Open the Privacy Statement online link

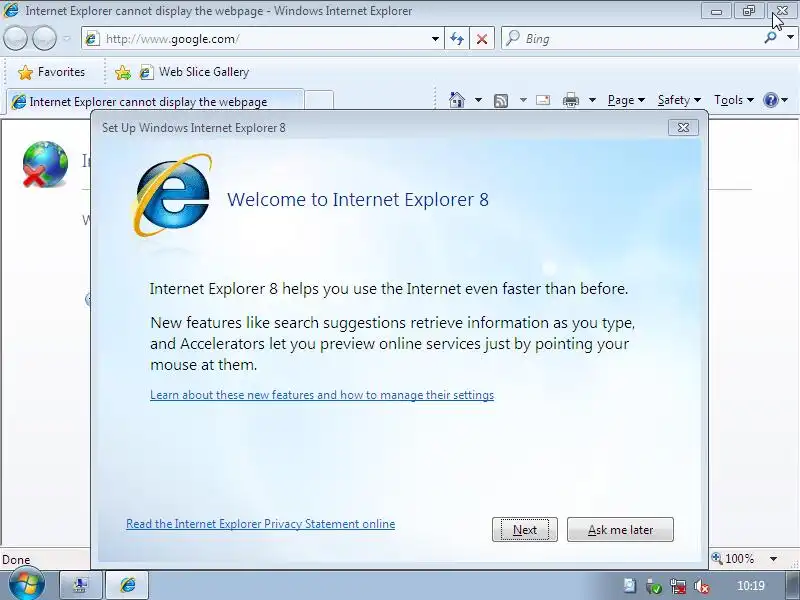click(260, 524)
